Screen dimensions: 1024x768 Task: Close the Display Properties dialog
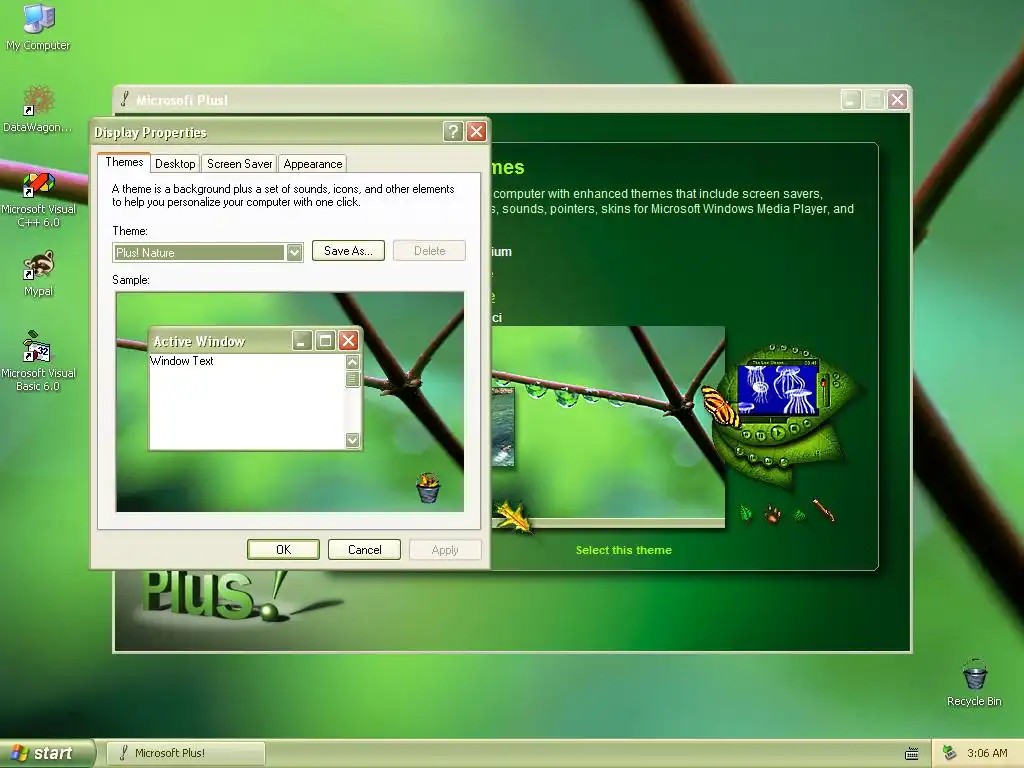pyautogui.click(x=477, y=132)
